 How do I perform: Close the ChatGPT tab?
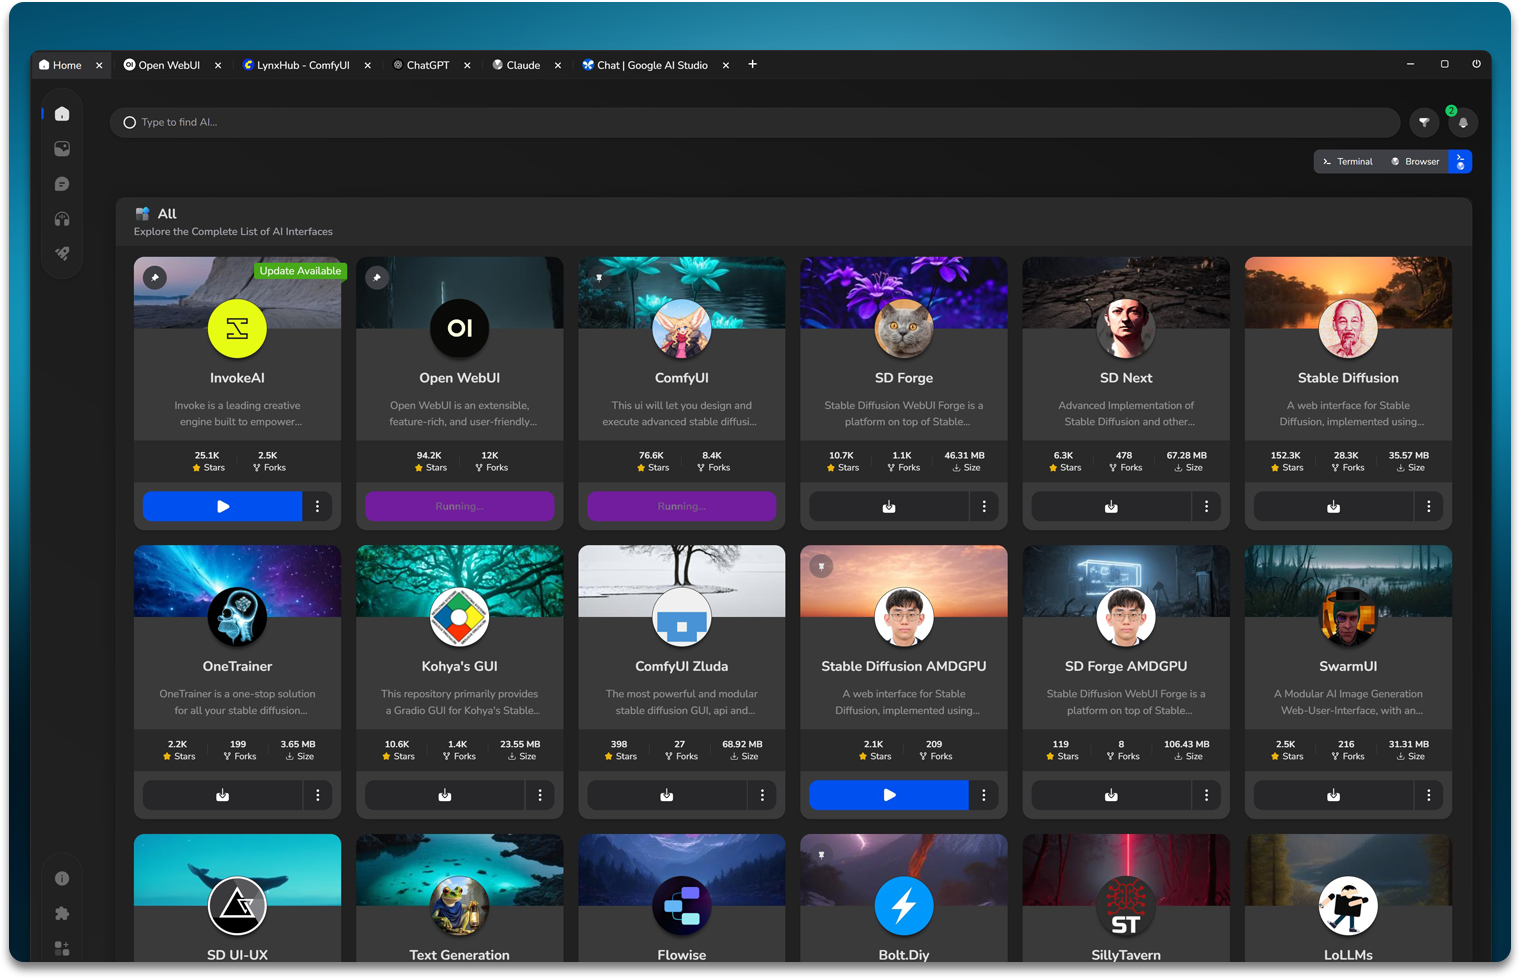467,65
